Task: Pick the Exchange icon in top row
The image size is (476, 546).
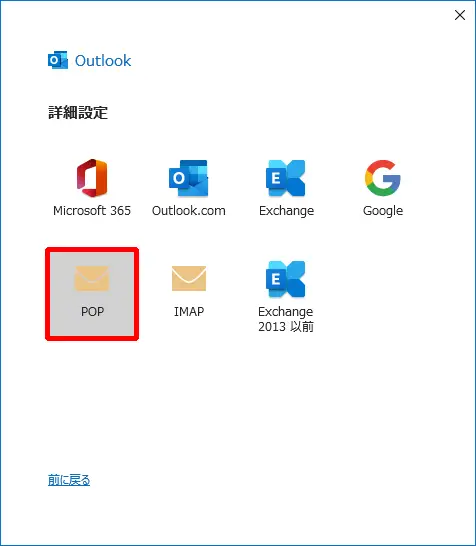Action: tap(286, 178)
